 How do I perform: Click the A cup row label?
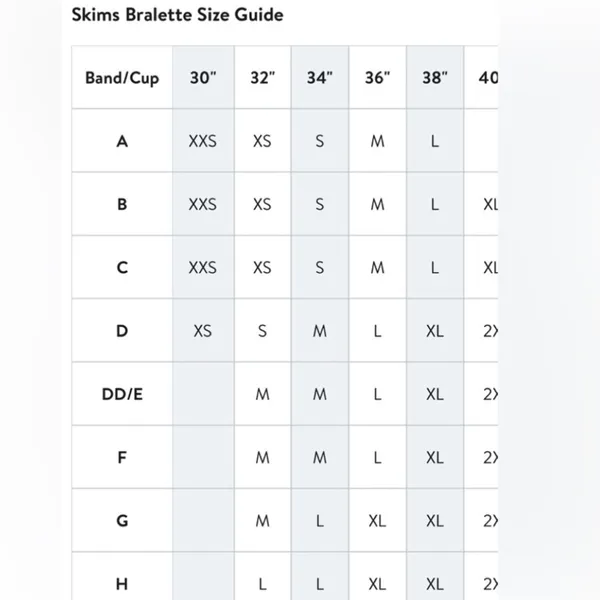coord(122,141)
